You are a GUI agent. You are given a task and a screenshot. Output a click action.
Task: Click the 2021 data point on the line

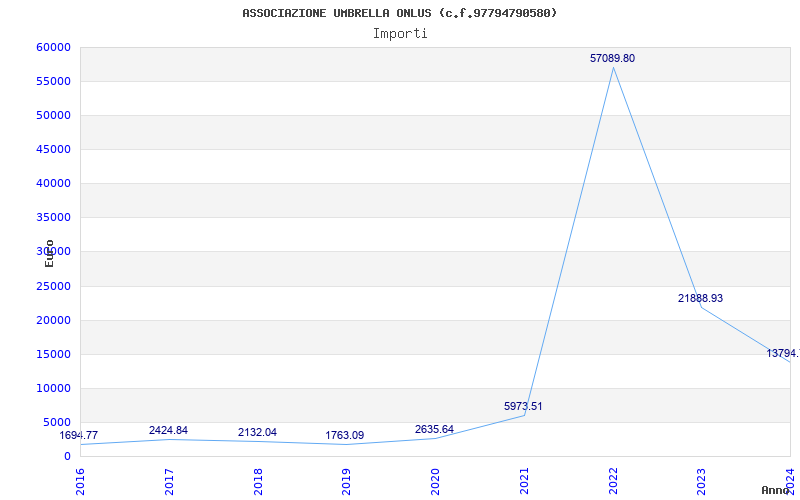pos(524,415)
